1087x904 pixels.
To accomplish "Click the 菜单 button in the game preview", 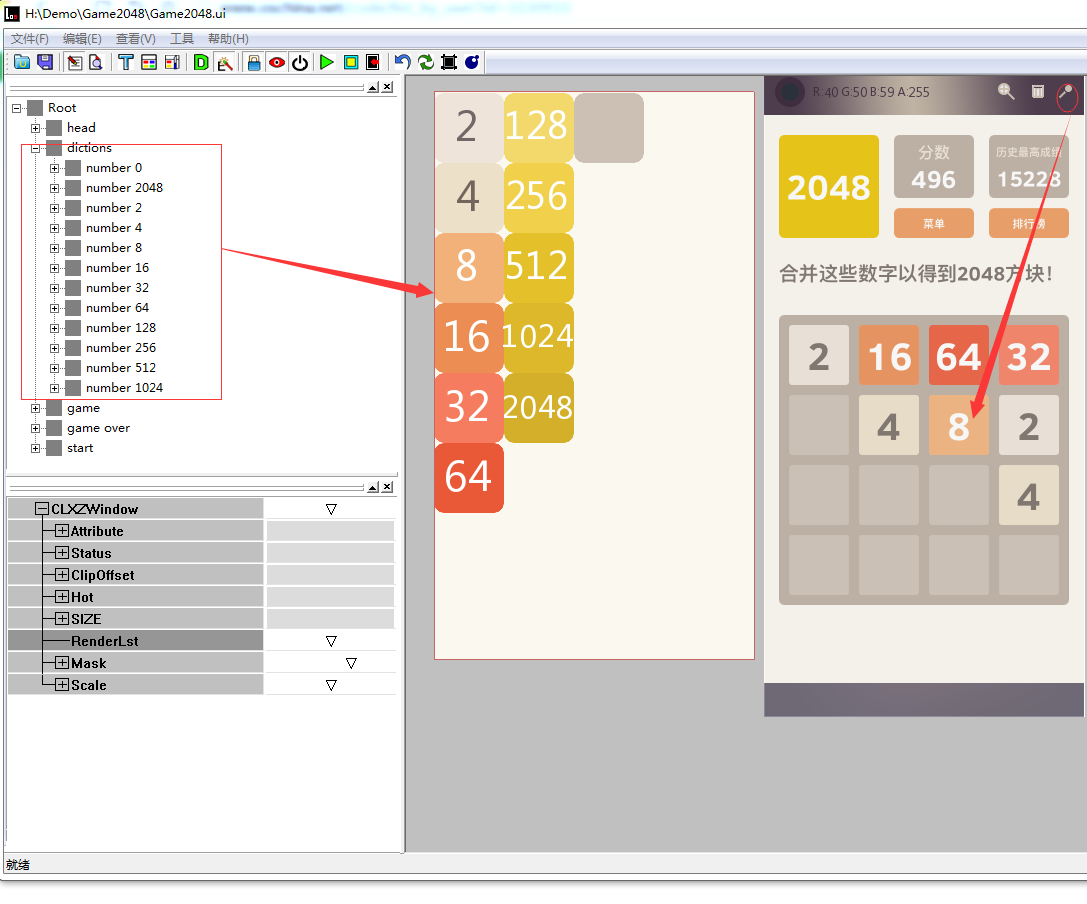I will (x=934, y=223).
